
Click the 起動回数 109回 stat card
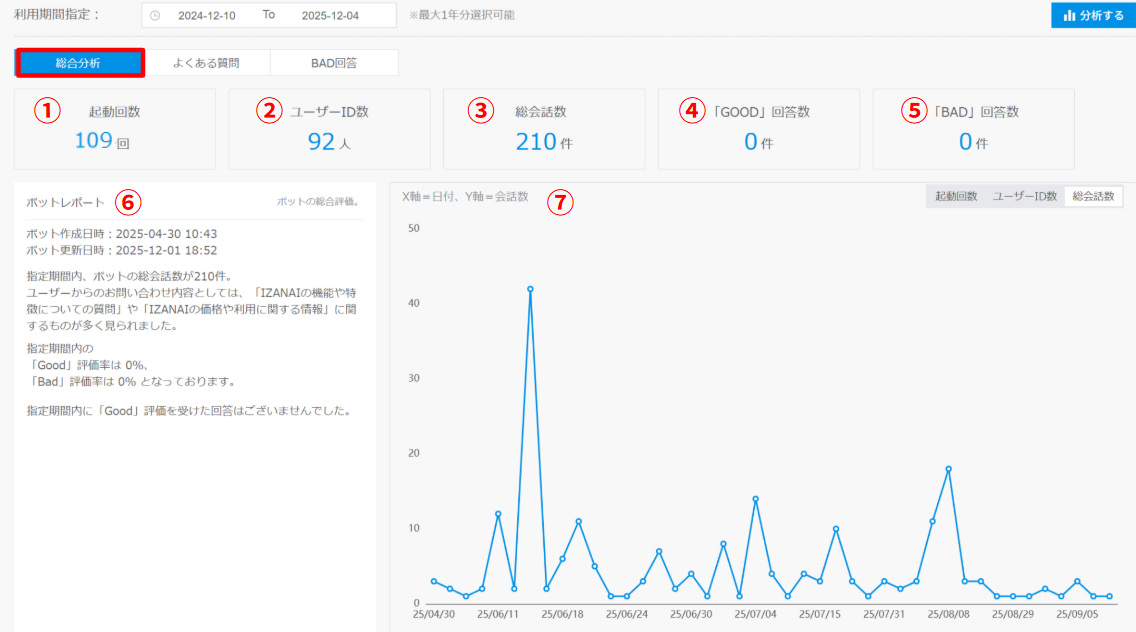114,129
